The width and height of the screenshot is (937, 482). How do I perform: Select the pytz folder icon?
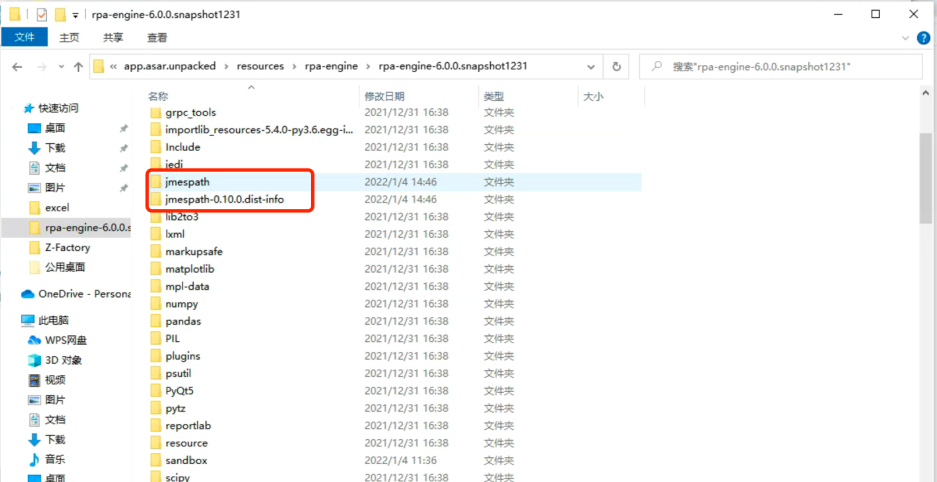pyautogui.click(x=155, y=408)
